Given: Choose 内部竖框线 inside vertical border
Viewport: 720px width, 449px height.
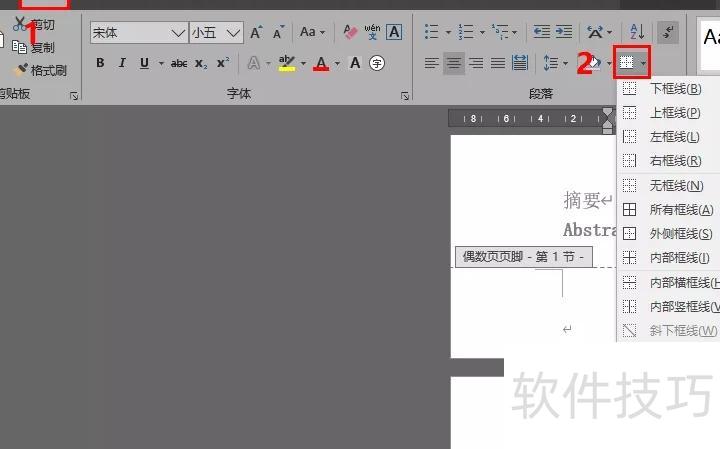Looking at the screenshot, I should [x=668, y=306].
